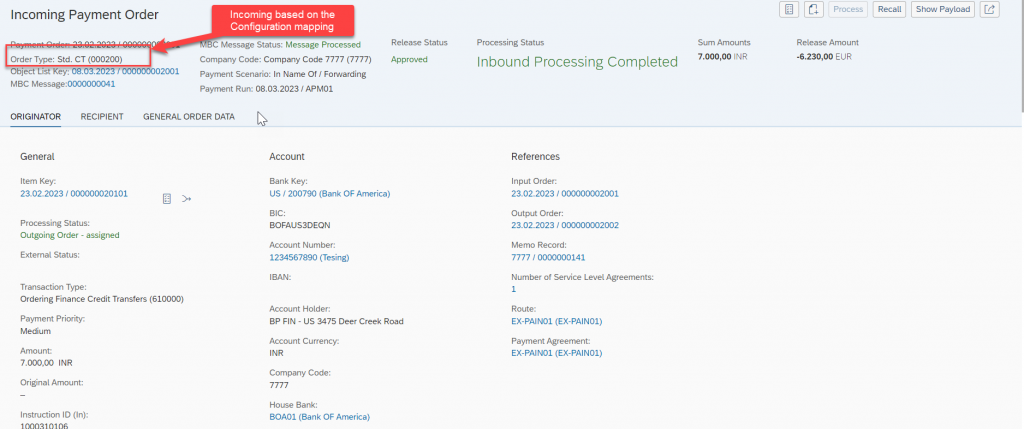Open the form icon in the header toolbar
1024x429 pixels.
[x=789, y=9]
